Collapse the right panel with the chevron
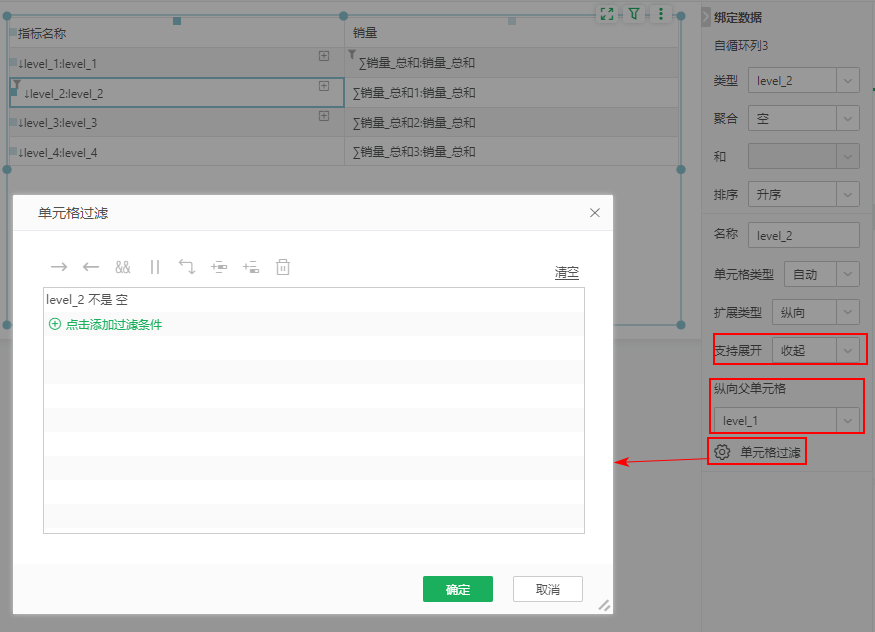 tap(706, 17)
